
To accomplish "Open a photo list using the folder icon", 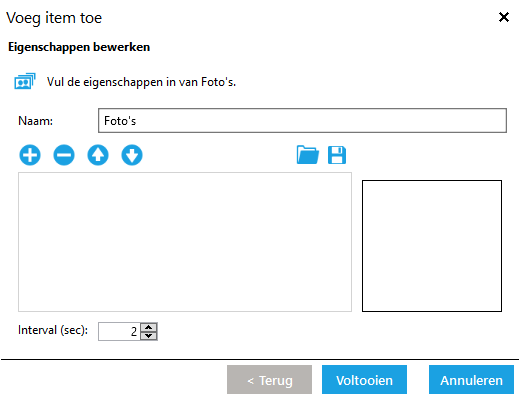I will pyautogui.click(x=307, y=155).
